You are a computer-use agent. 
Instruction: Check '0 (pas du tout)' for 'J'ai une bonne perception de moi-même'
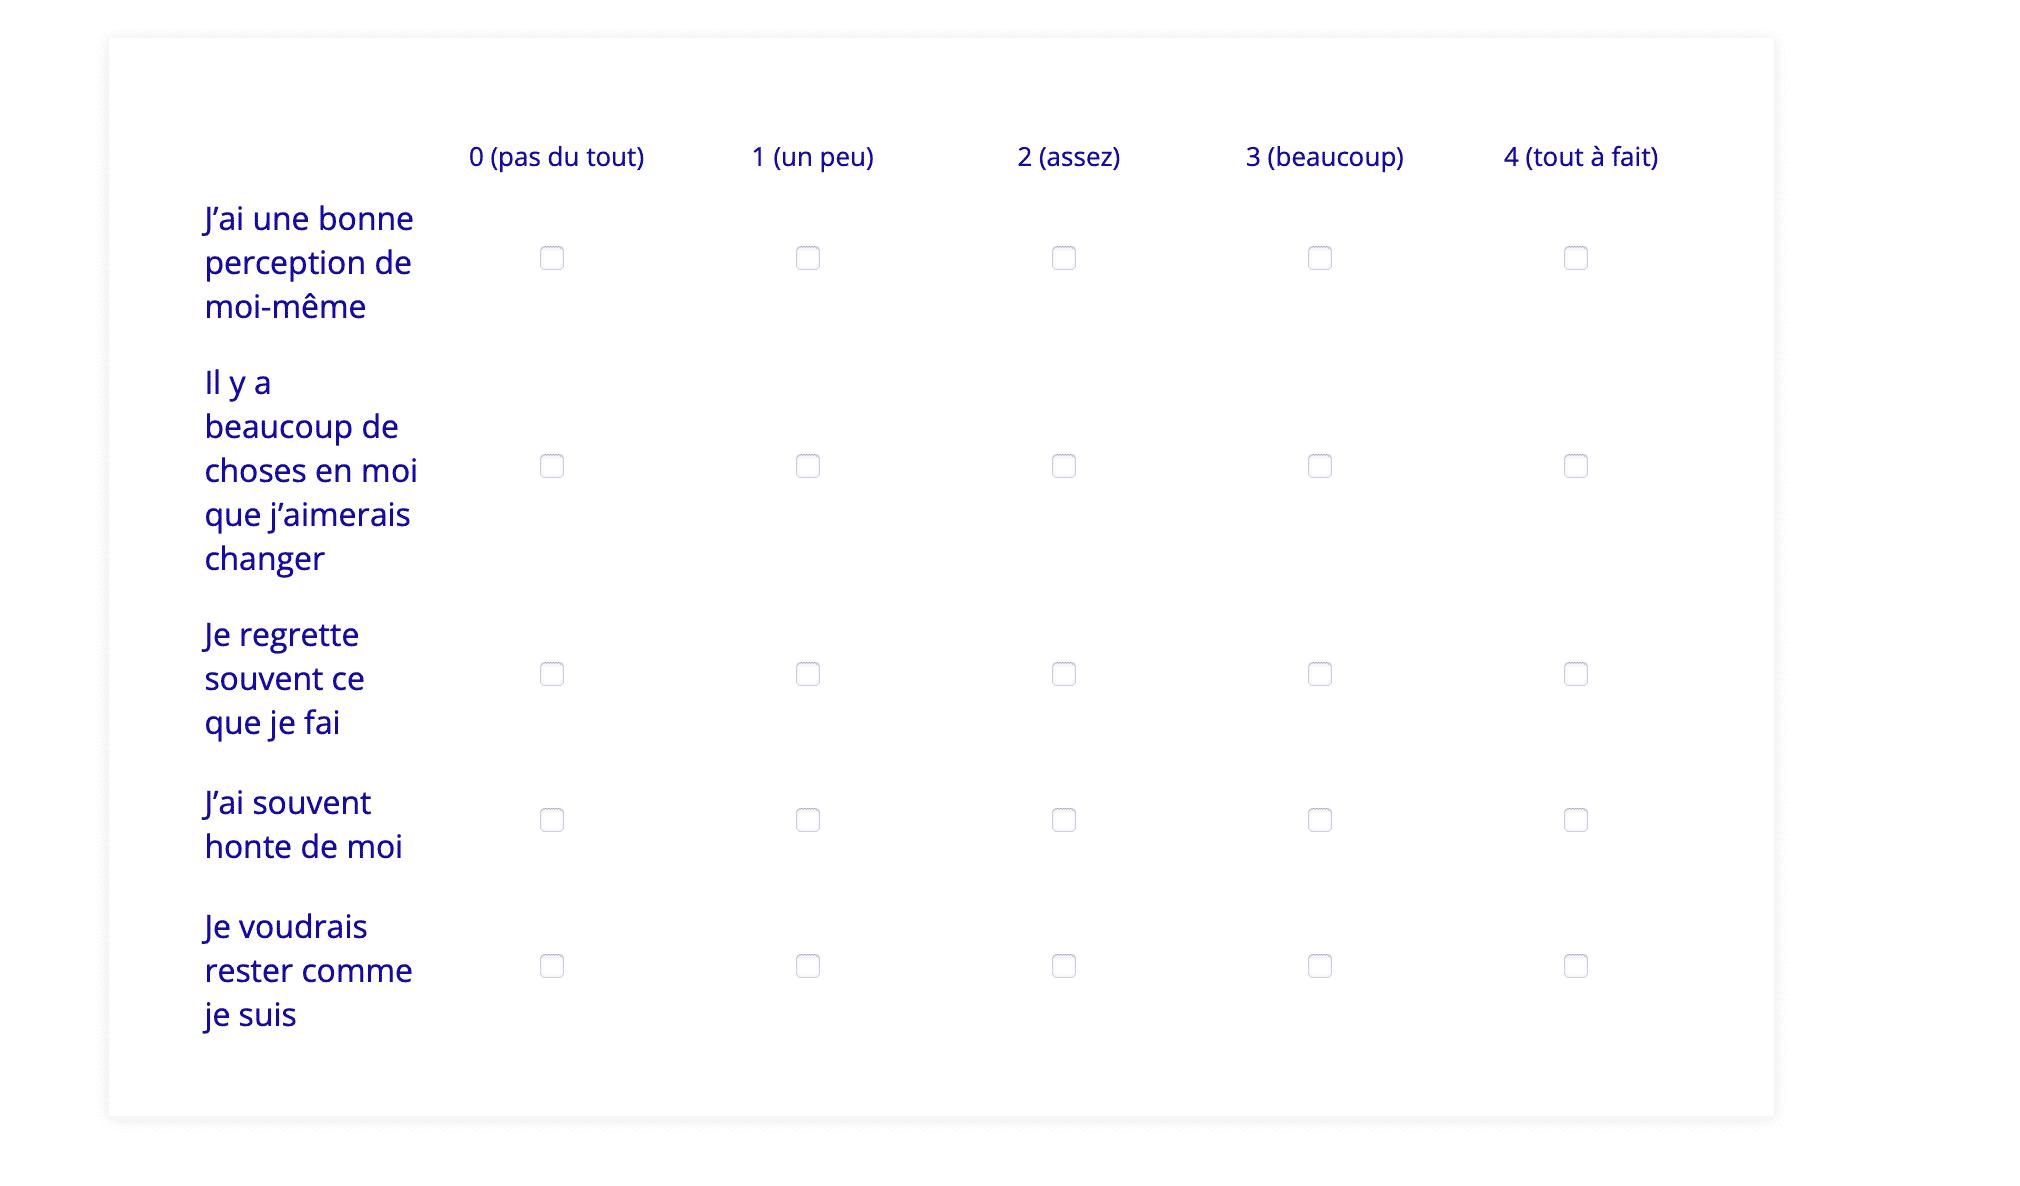(x=552, y=258)
